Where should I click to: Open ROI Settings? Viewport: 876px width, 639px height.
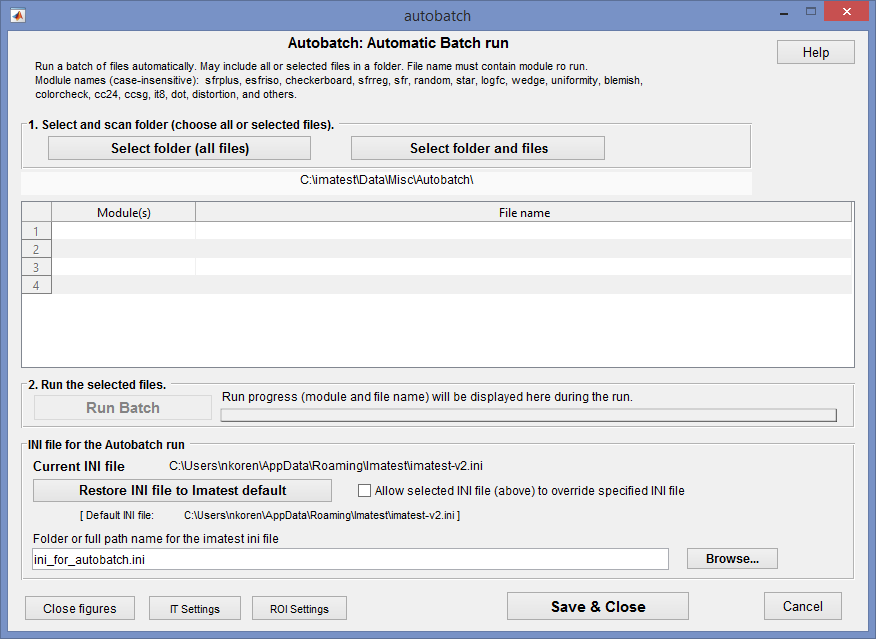(x=299, y=608)
